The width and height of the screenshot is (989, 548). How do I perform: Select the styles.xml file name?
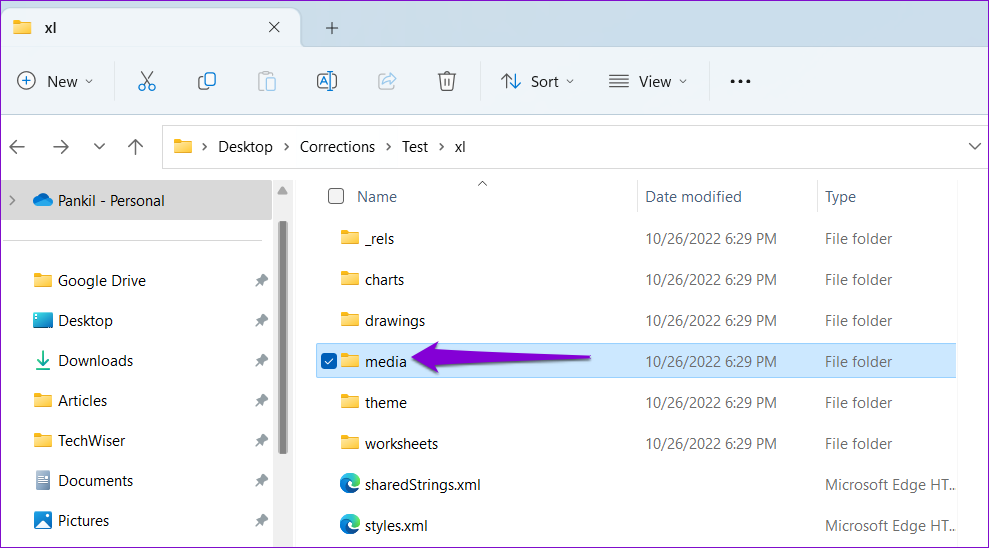click(x=396, y=525)
